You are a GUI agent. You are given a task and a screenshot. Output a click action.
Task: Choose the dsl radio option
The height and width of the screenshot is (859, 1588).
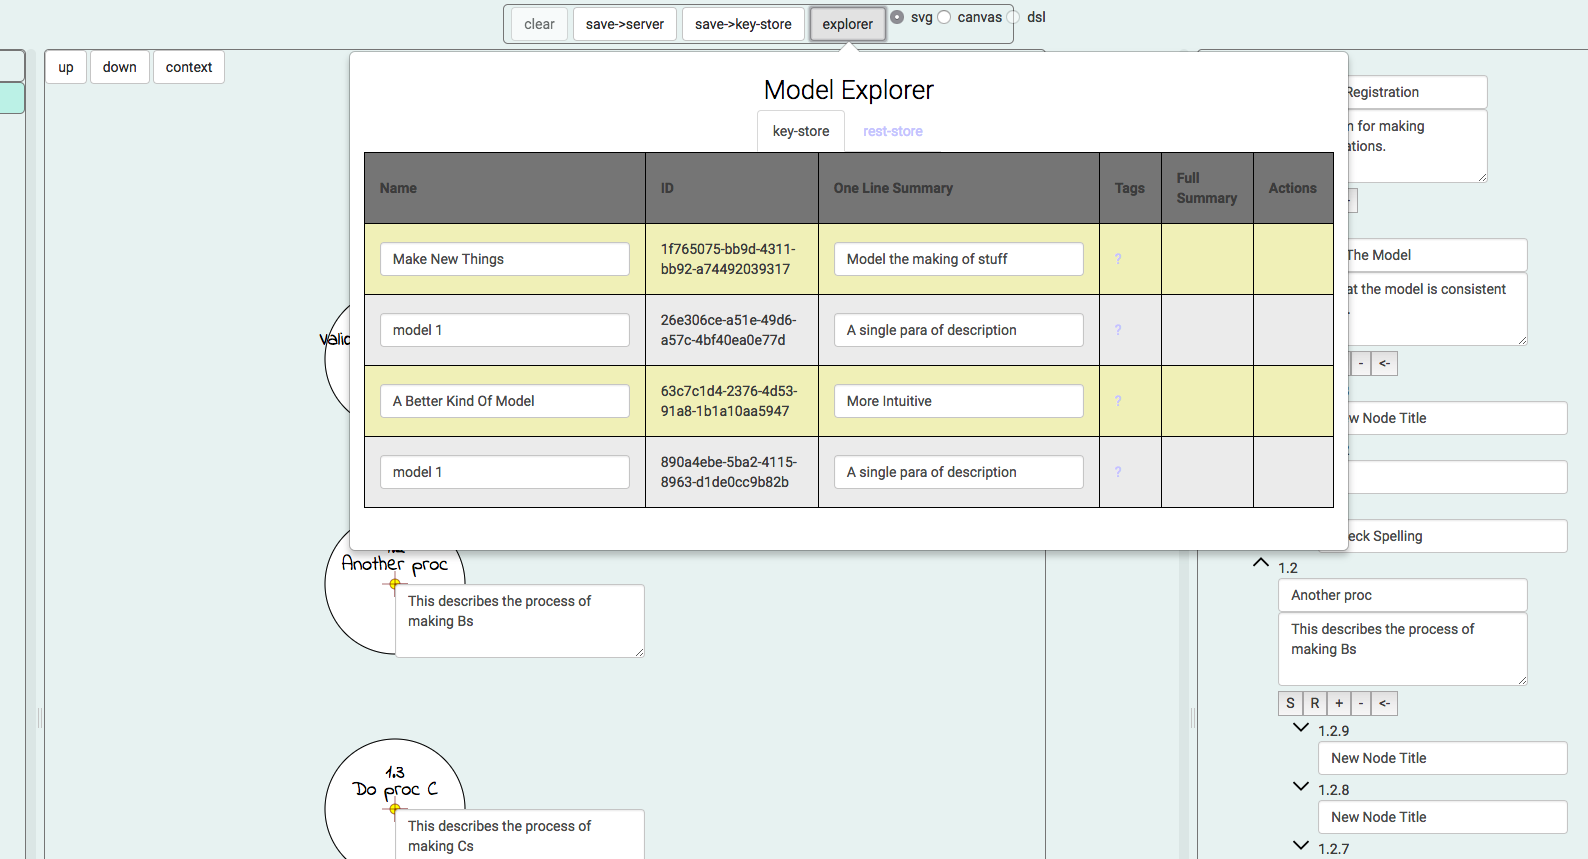(x=1013, y=17)
